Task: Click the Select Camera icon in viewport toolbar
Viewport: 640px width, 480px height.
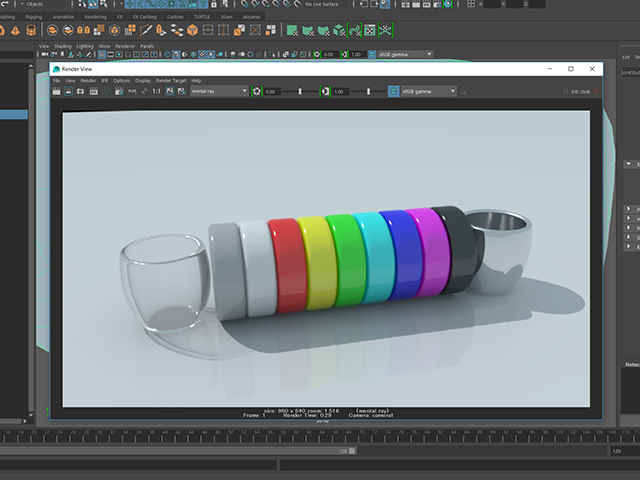Action: 44,54
